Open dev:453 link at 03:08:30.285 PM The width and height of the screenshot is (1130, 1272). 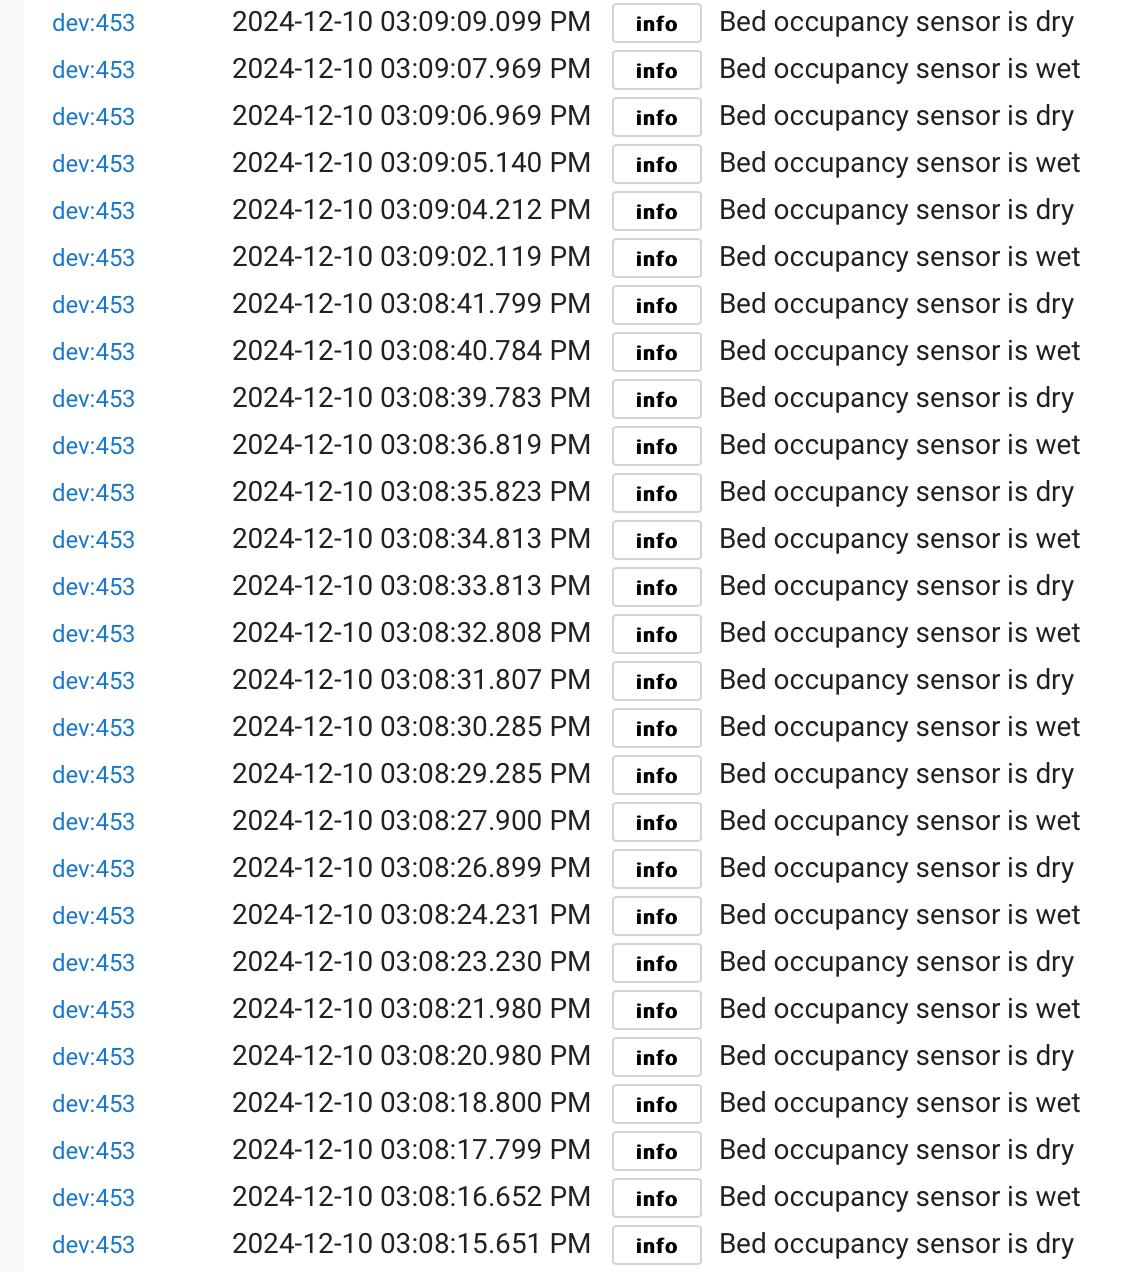pyautogui.click(x=93, y=728)
